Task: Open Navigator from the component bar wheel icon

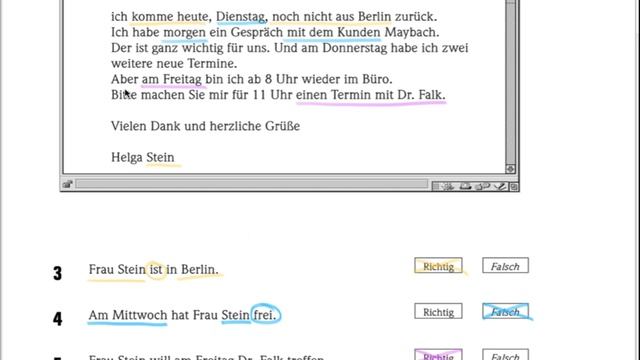Action: tap(448, 187)
